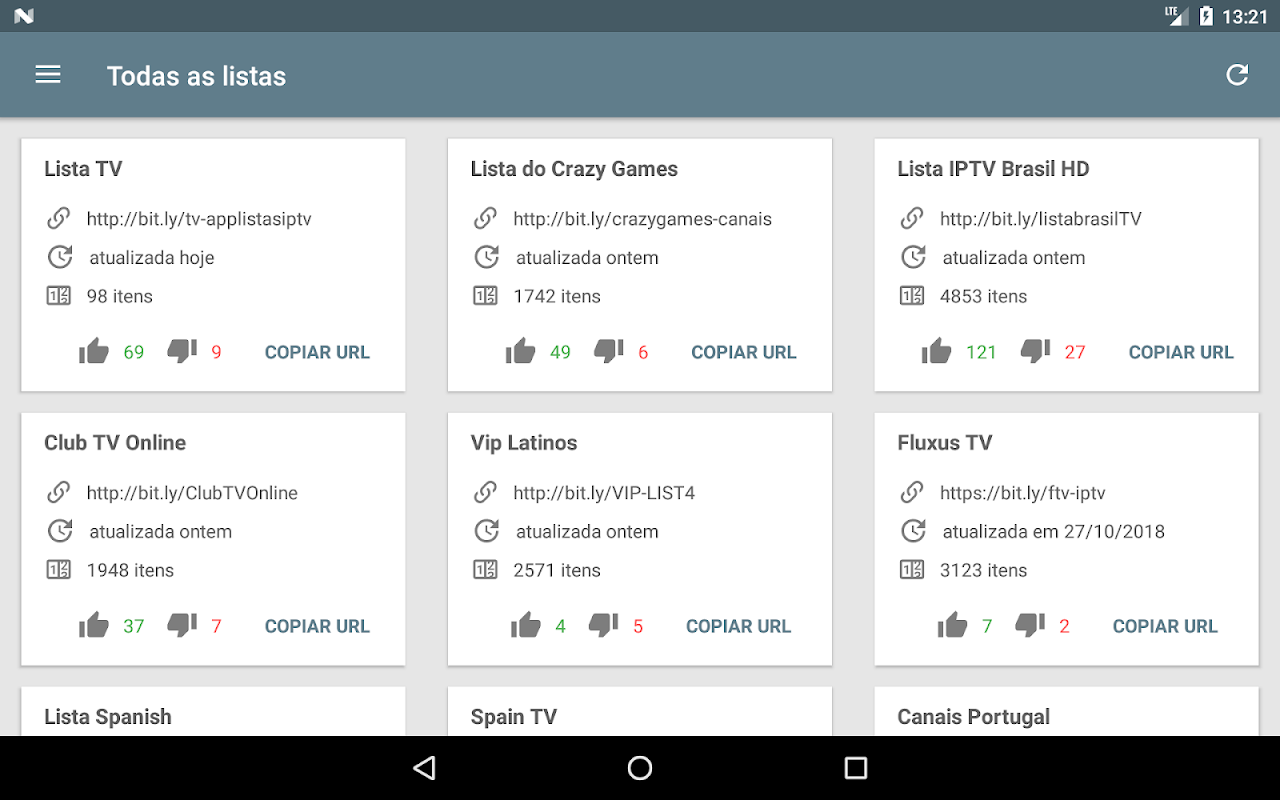The width and height of the screenshot is (1280, 800).
Task: Dislike the Fluxus TV list
Action: tap(1030, 625)
